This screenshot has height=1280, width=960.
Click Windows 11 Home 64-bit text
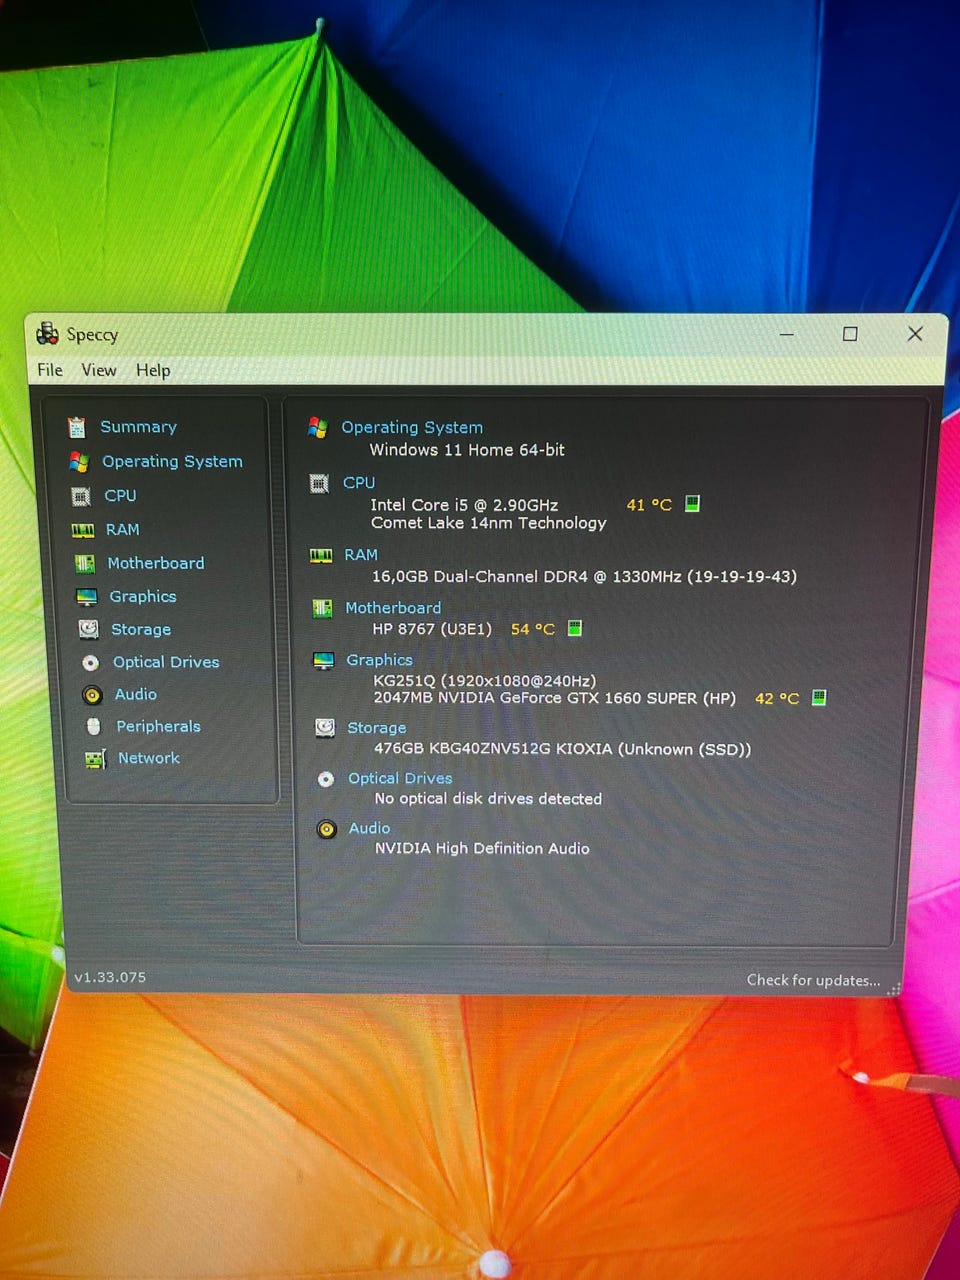pyautogui.click(x=467, y=450)
